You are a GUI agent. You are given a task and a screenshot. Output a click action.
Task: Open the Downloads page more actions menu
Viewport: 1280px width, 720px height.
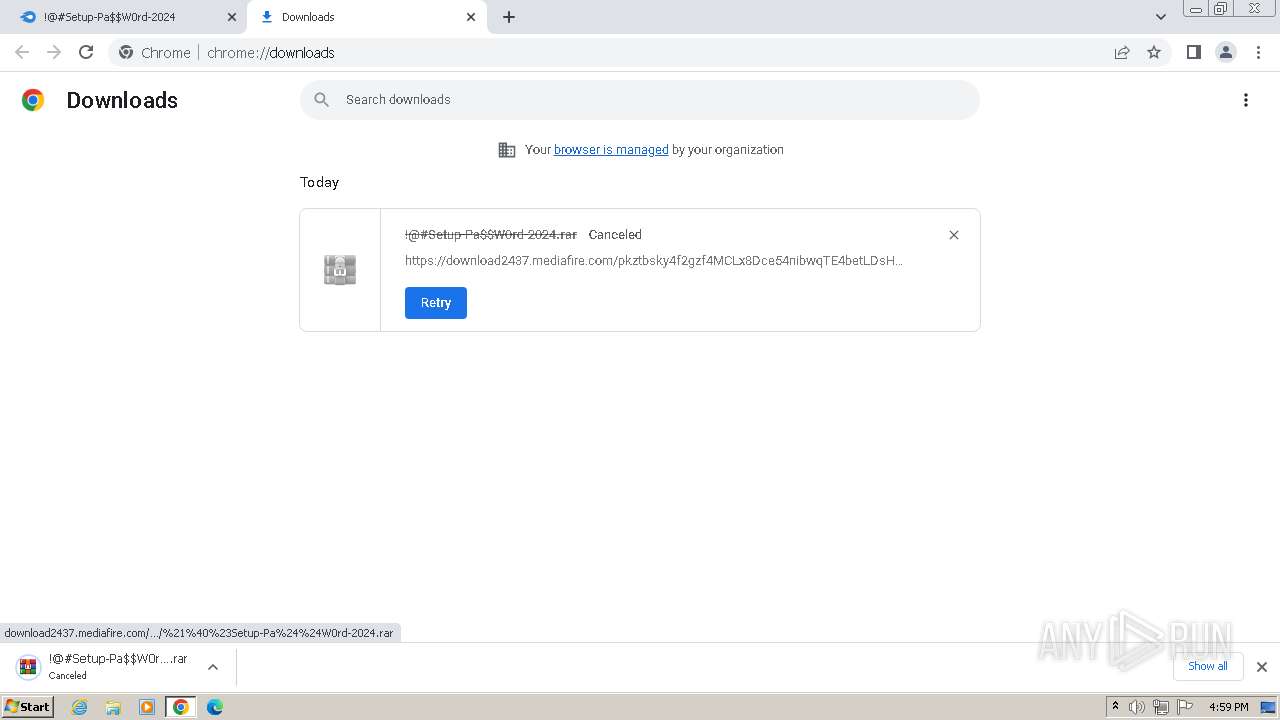pyautogui.click(x=1246, y=100)
